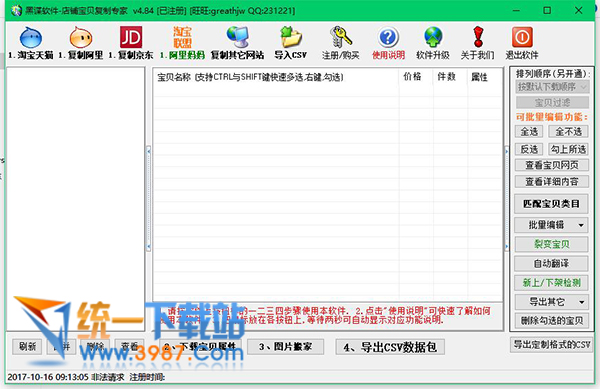
Task: Click the 导入CSV folder icon
Action: (x=291, y=37)
